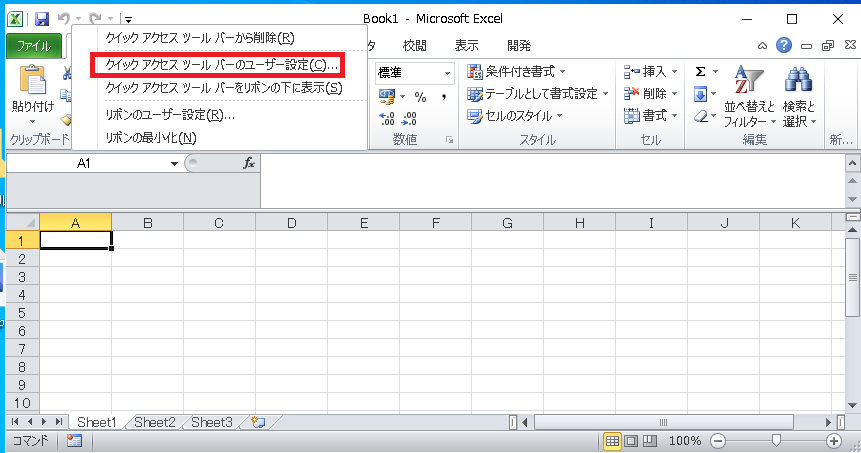Click the AutoSum Σ icon
The height and width of the screenshot is (453, 861).
click(x=700, y=72)
